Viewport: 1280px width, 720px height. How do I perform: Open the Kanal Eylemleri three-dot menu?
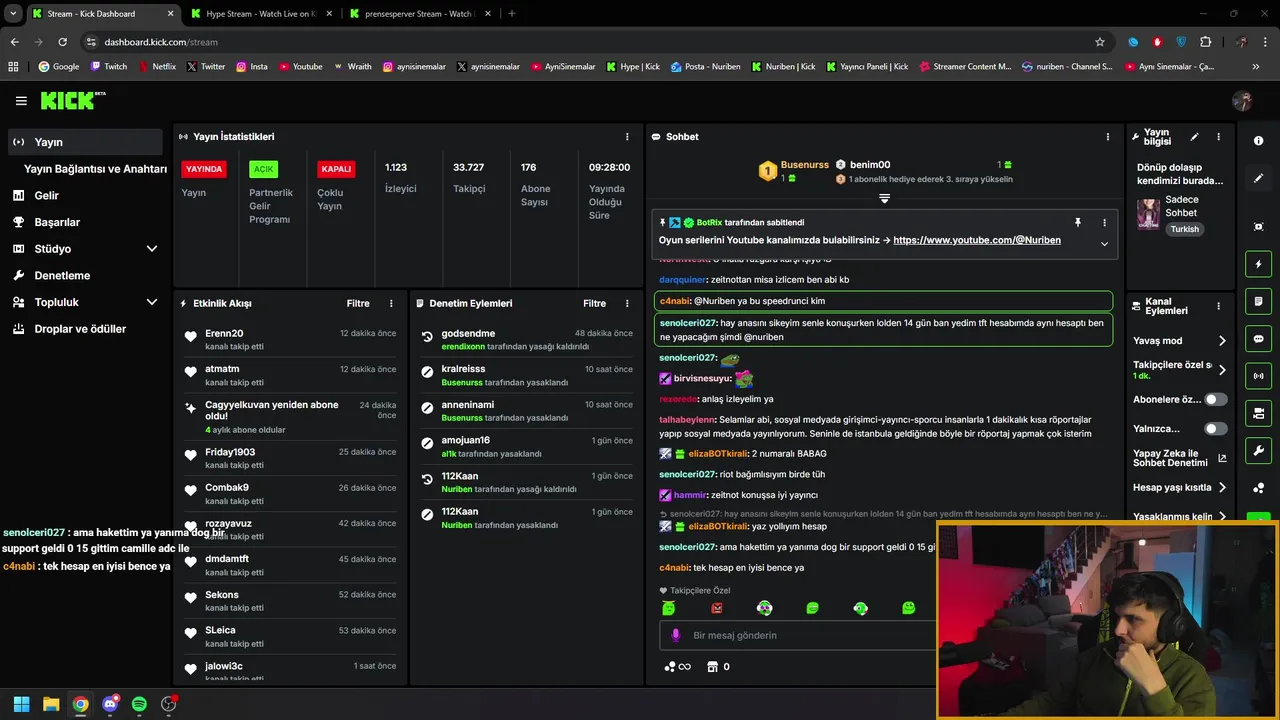point(1218,306)
